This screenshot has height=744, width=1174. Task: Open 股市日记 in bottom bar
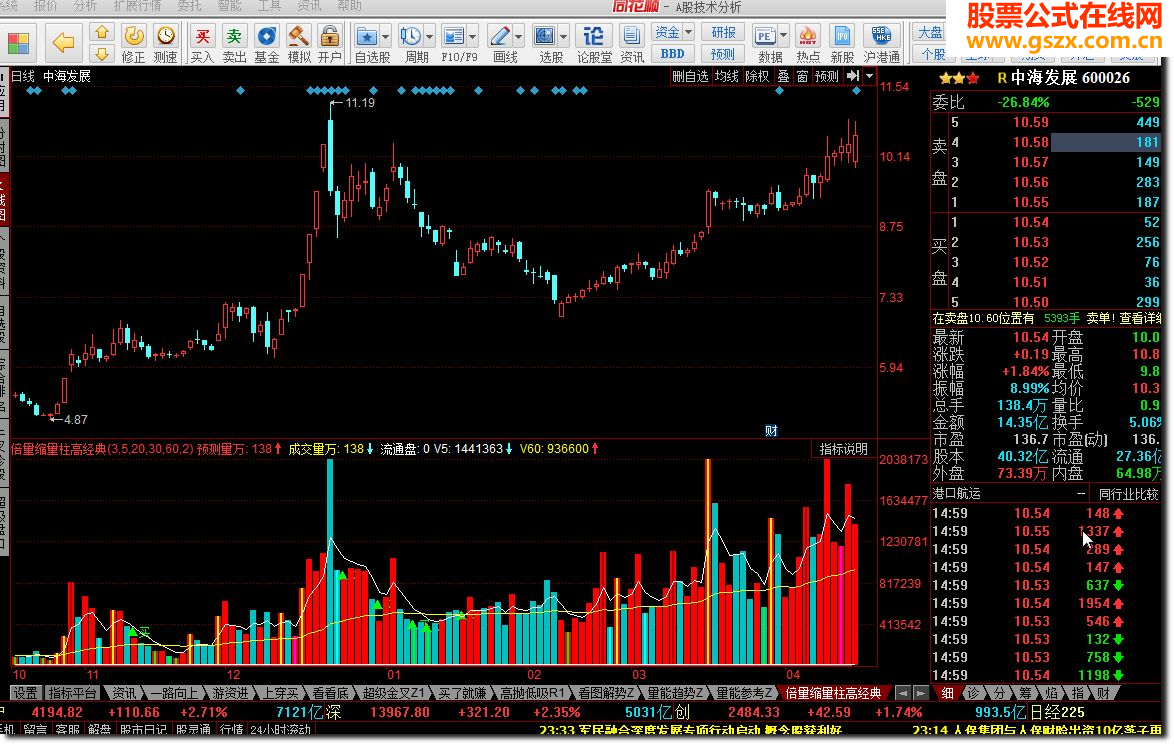[x=143, y=729]
